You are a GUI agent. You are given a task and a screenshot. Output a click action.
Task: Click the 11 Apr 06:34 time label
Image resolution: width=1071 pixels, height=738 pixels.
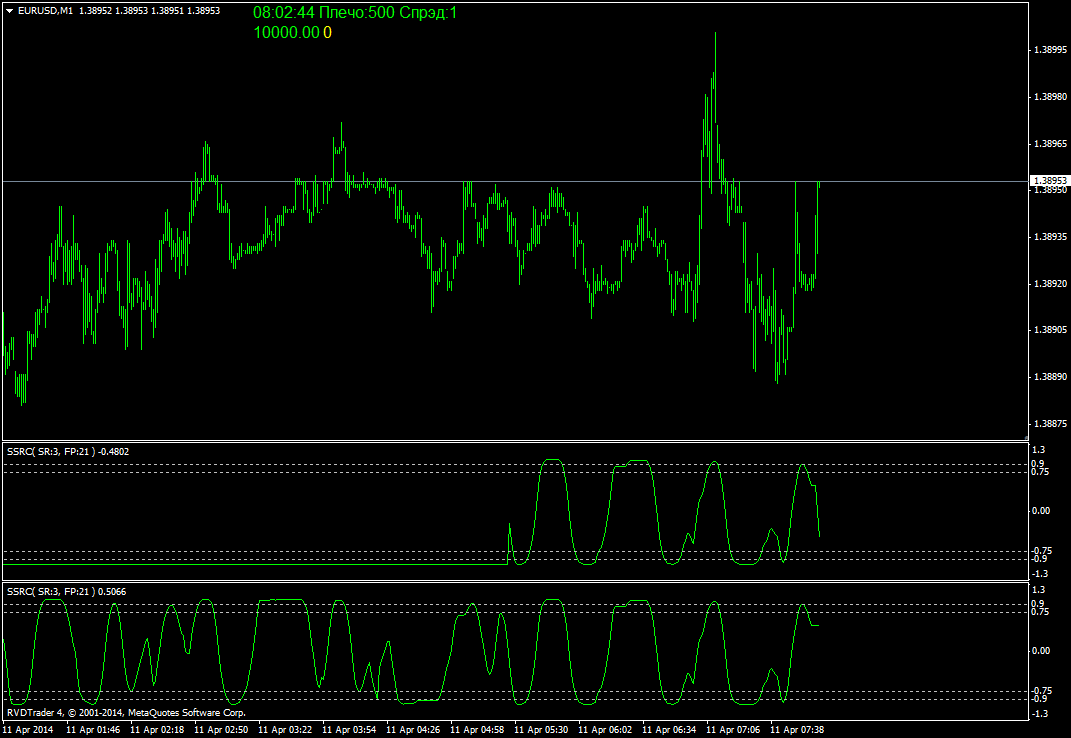(669, 730)
